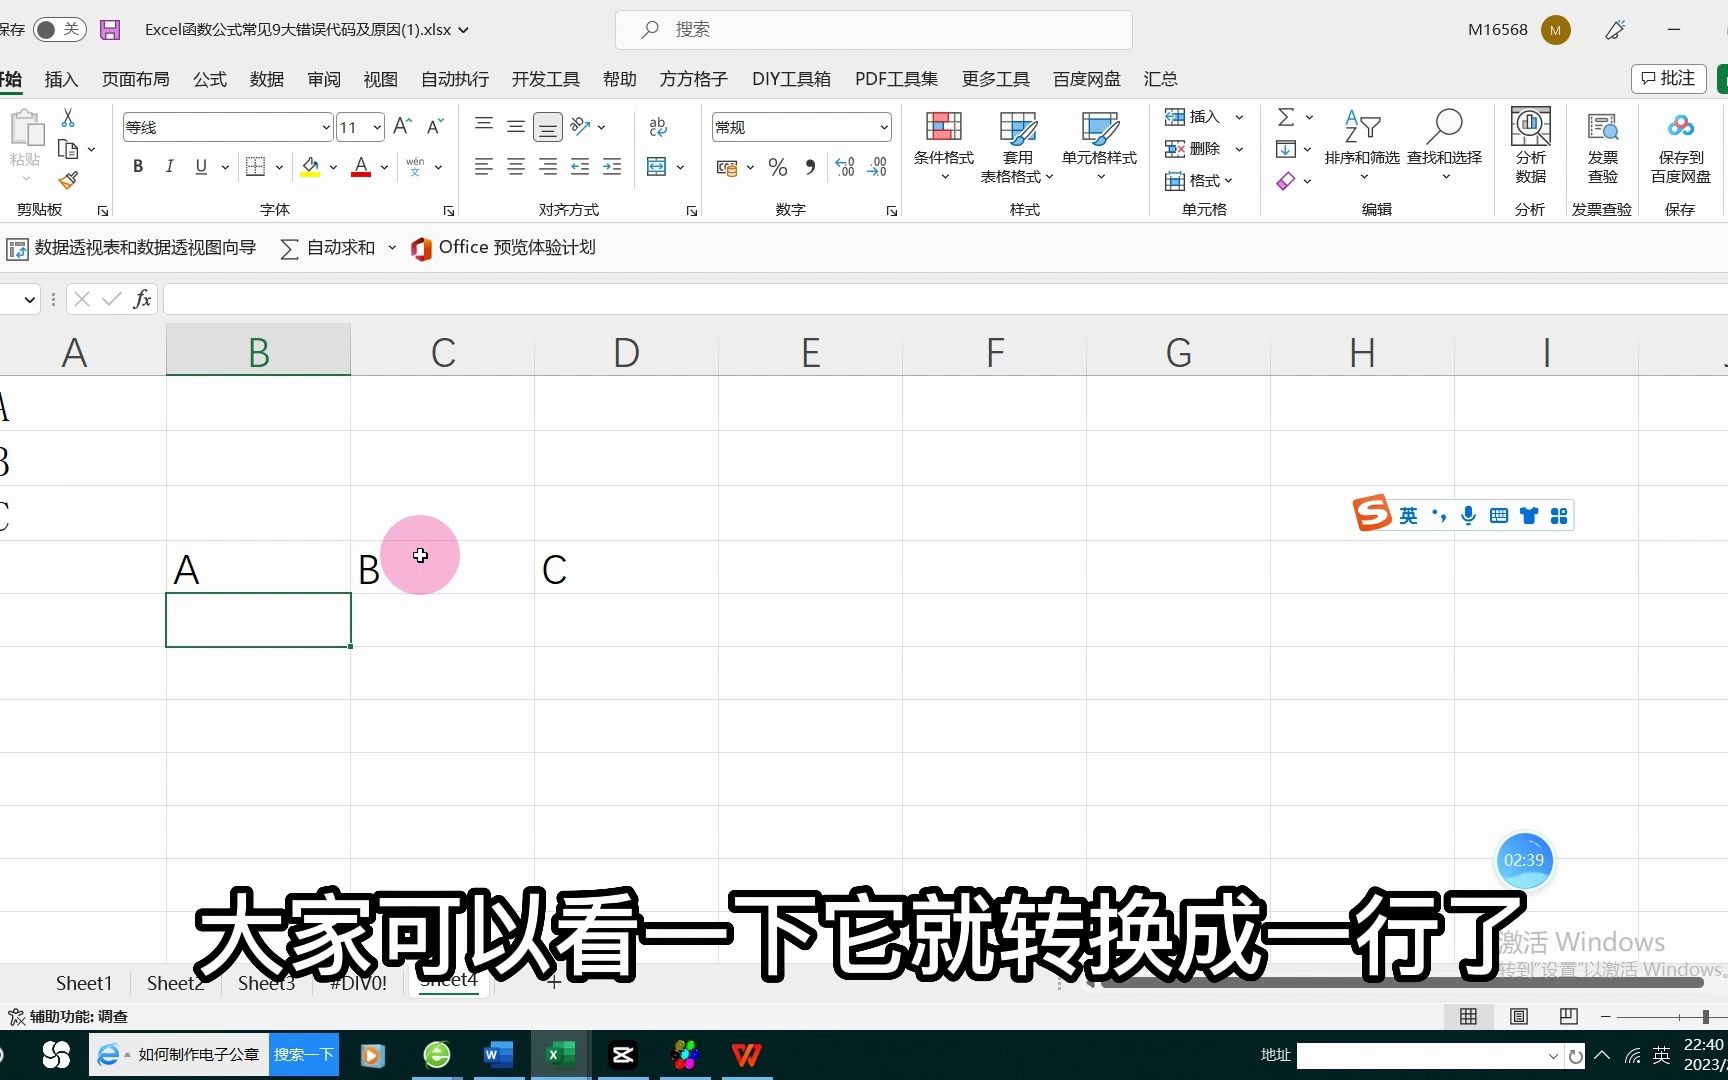The height and width of the screenshot is (1080, 1728).
Task: Open the Formulas ribbon tab
Action: (210, 79)
